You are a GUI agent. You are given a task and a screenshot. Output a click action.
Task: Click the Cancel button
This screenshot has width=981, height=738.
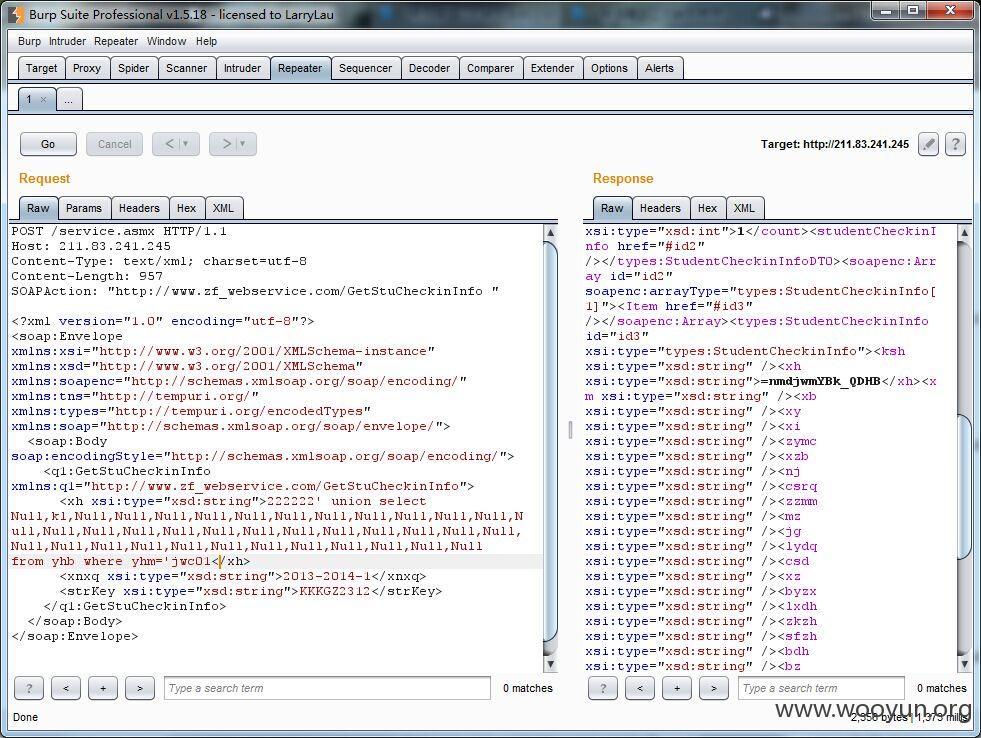pyautogui.click(x=114, y=144)
